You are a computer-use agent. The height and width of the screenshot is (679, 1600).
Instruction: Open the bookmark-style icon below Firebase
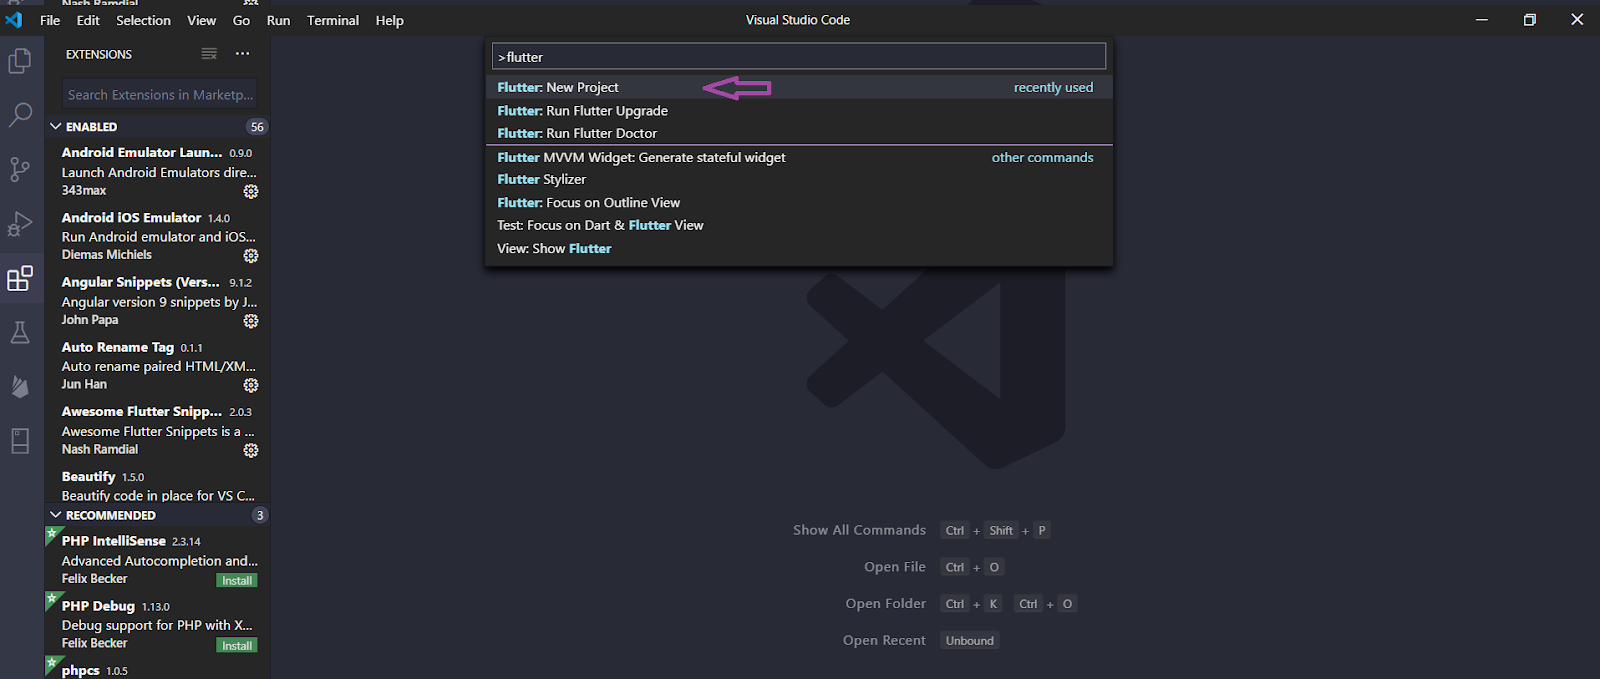click(20, 440)
